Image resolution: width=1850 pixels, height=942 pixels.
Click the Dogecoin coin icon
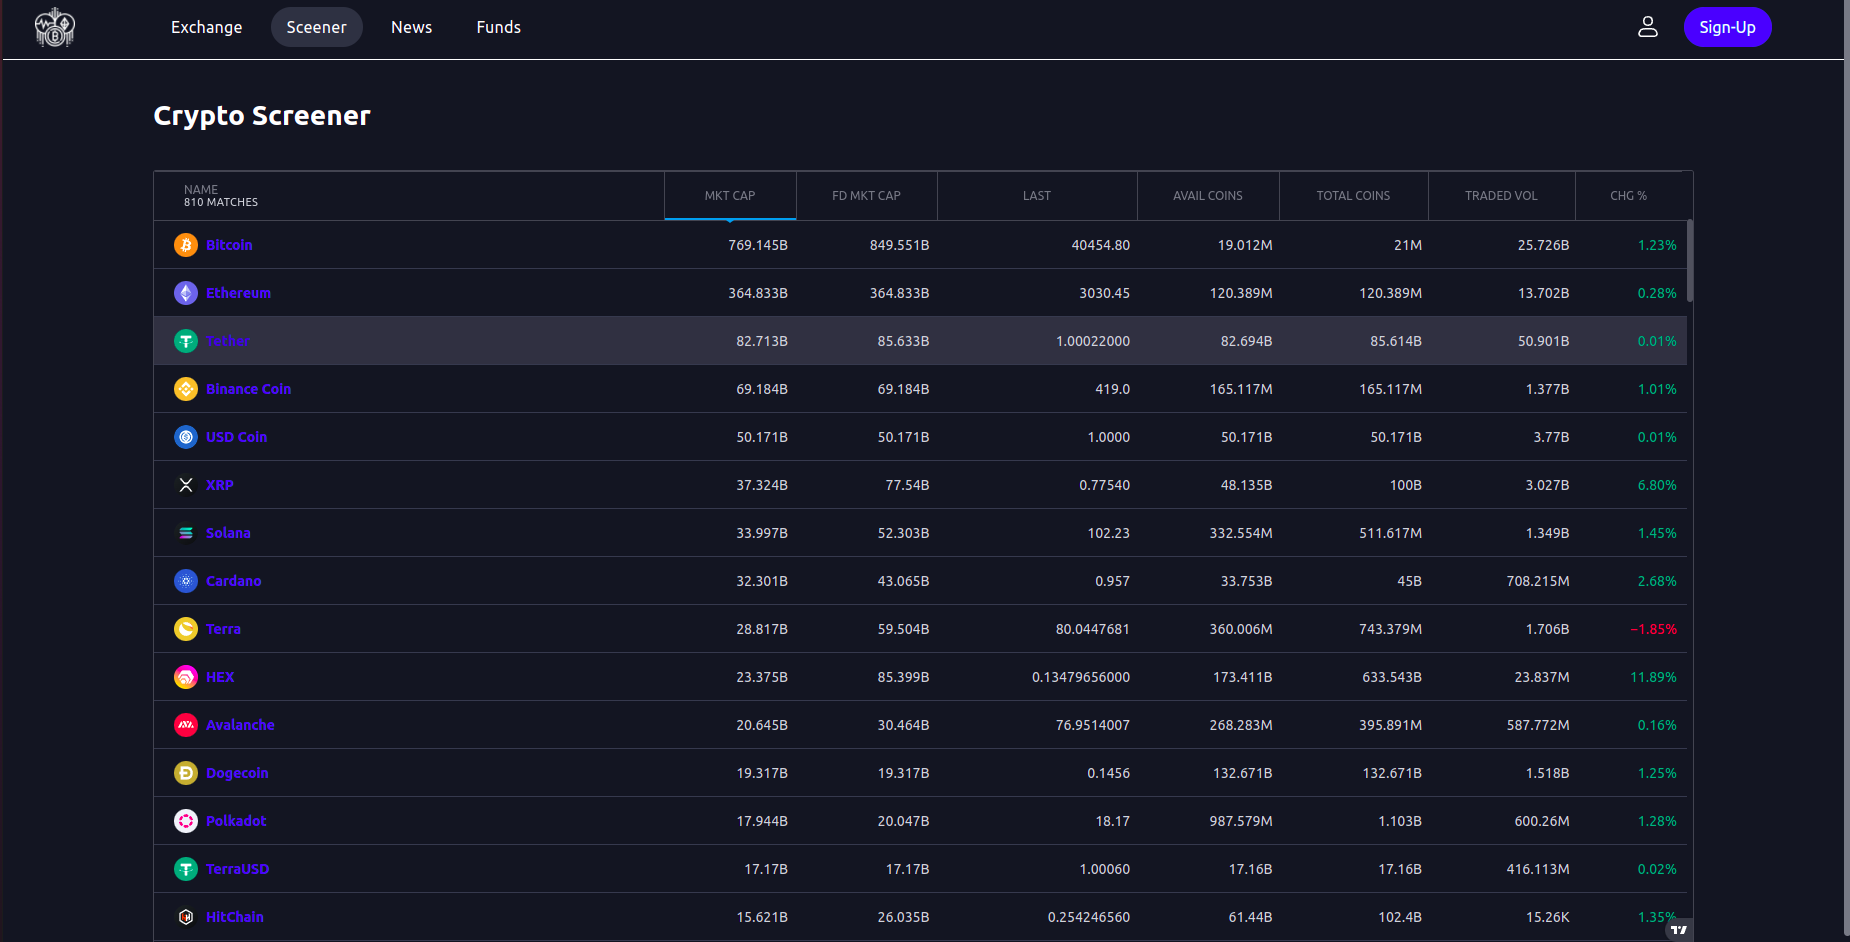(186, 773)
